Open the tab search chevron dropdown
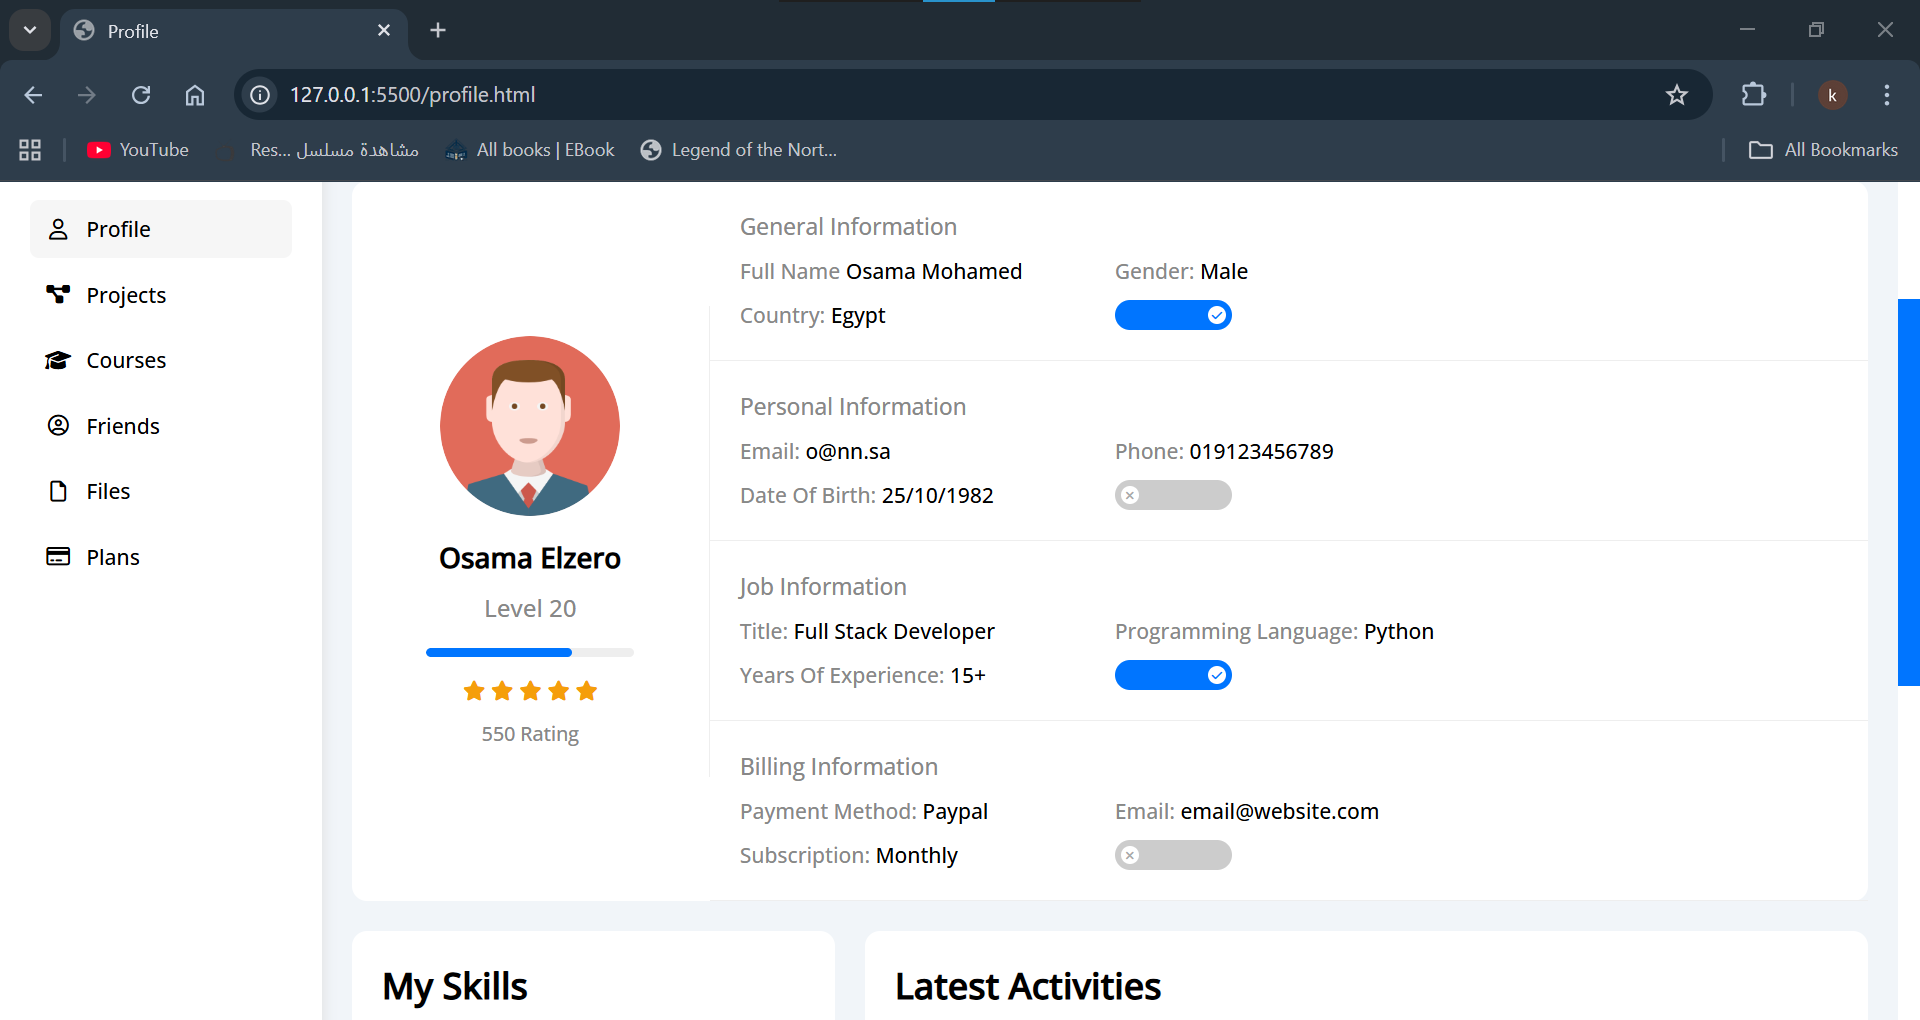This screenshot has width=1920, height=1020. [x=29, y=30]
